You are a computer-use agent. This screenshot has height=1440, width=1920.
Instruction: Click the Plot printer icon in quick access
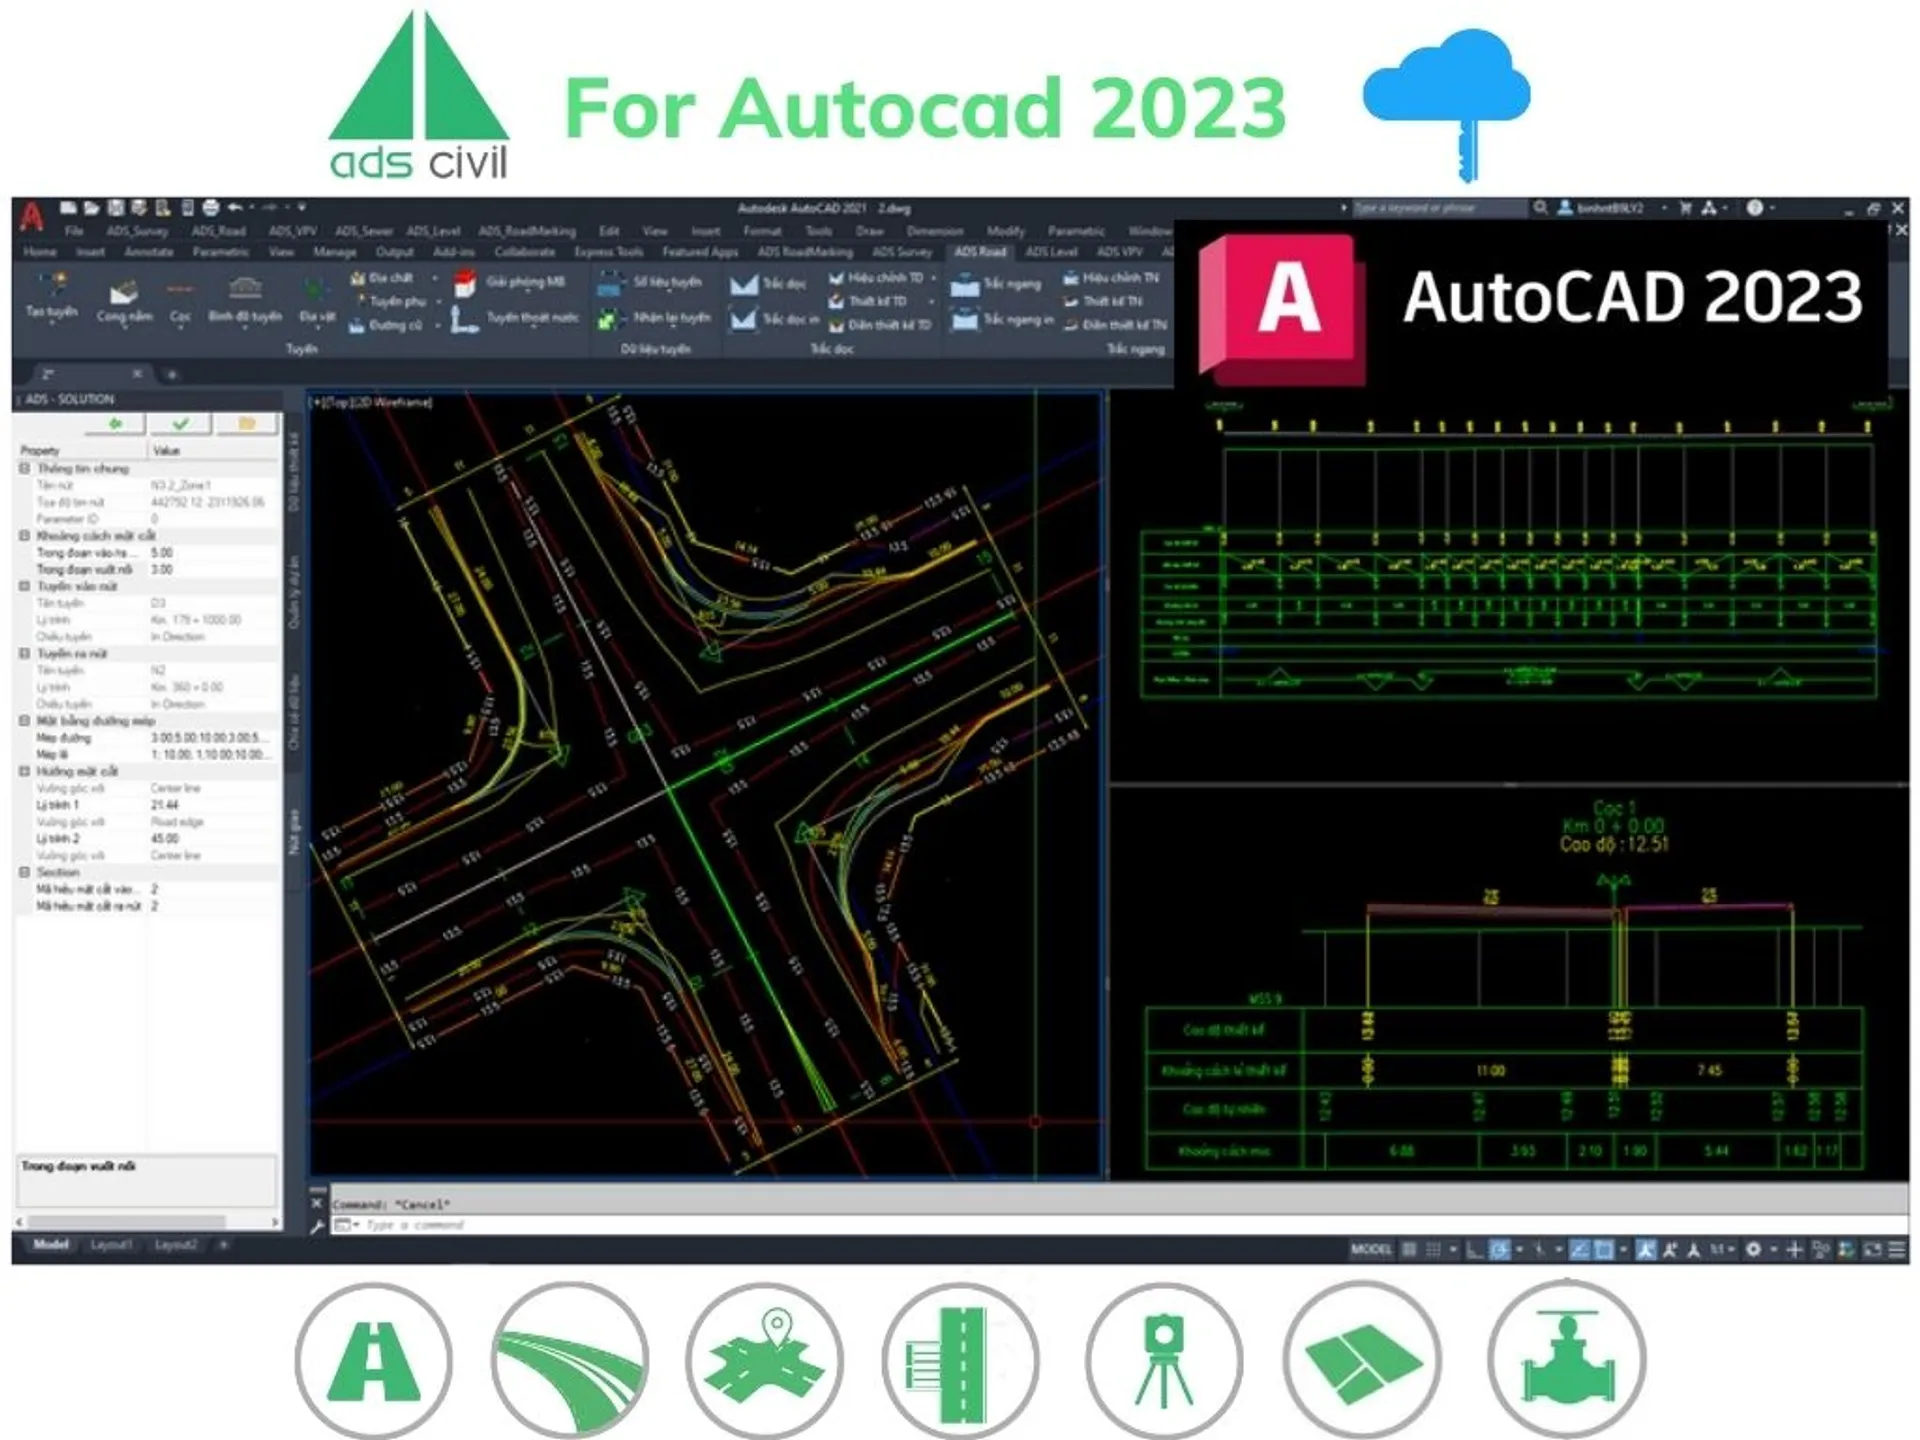(211, 208)
